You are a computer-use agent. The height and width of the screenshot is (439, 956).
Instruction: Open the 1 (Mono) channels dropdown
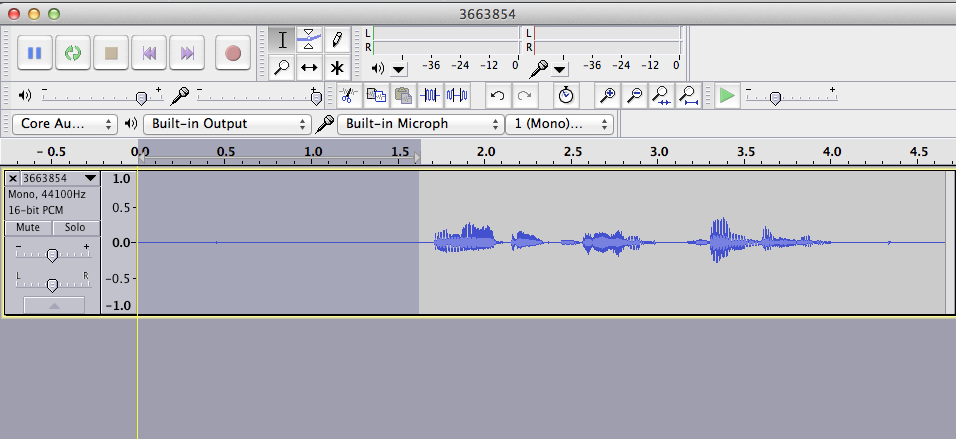pos(560,124)
